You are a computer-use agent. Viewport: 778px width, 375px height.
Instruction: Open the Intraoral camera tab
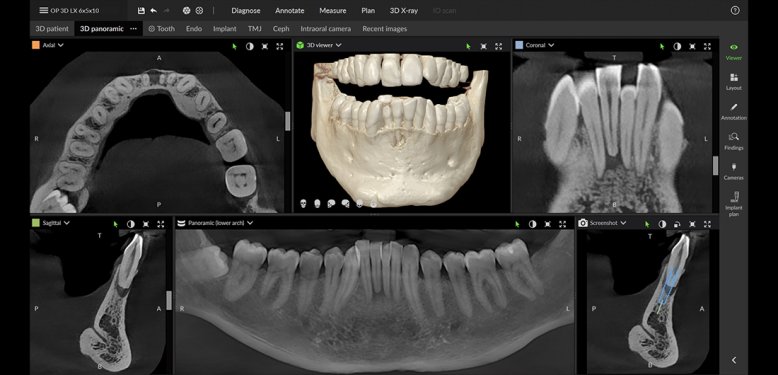click(325, 29)
